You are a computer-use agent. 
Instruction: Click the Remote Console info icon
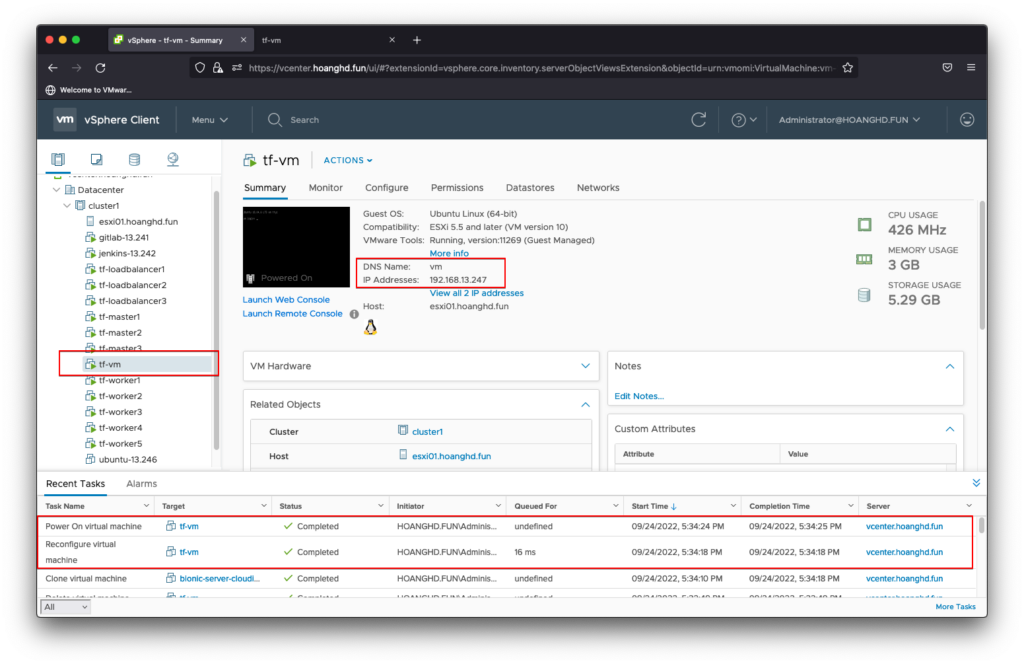[x=354, y=314]
